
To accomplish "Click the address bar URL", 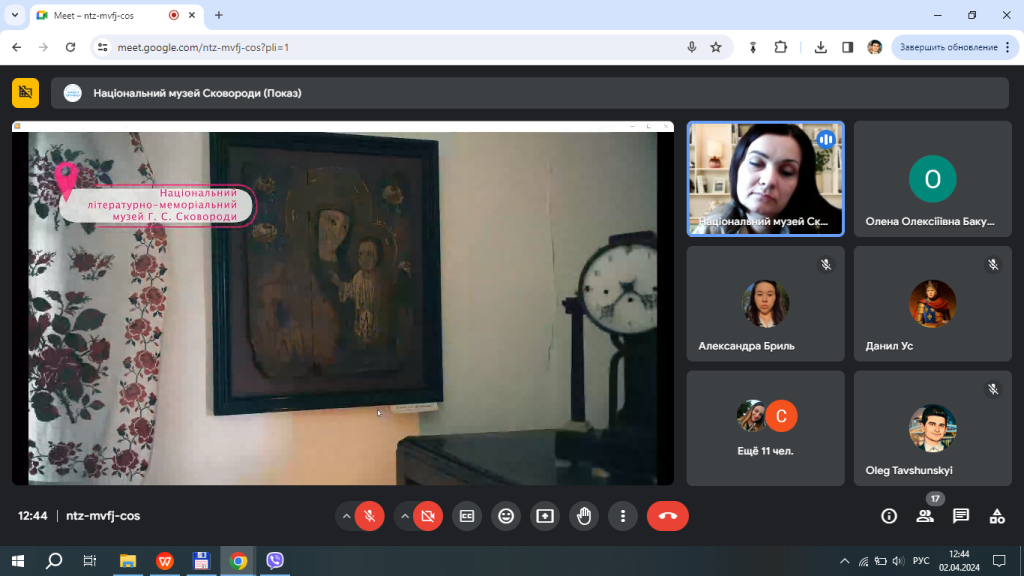I will tap(203, 47).
